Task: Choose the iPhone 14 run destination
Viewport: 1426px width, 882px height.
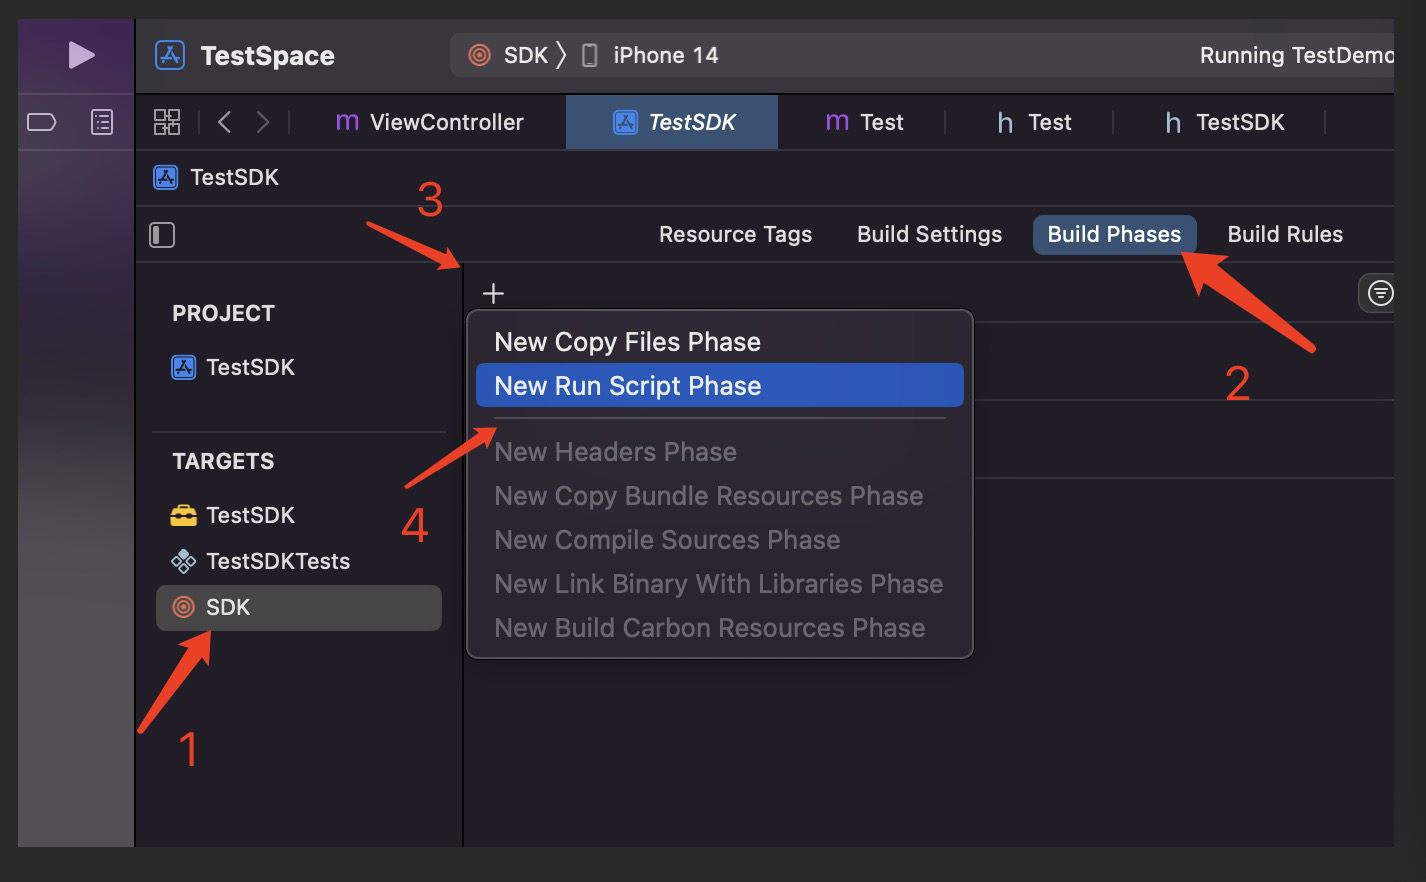Action: [x=650, y=55]
